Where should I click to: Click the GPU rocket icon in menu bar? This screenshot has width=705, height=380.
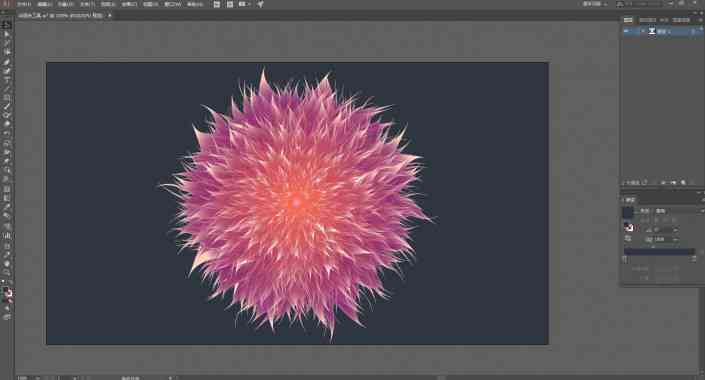(x=260, y=4)
